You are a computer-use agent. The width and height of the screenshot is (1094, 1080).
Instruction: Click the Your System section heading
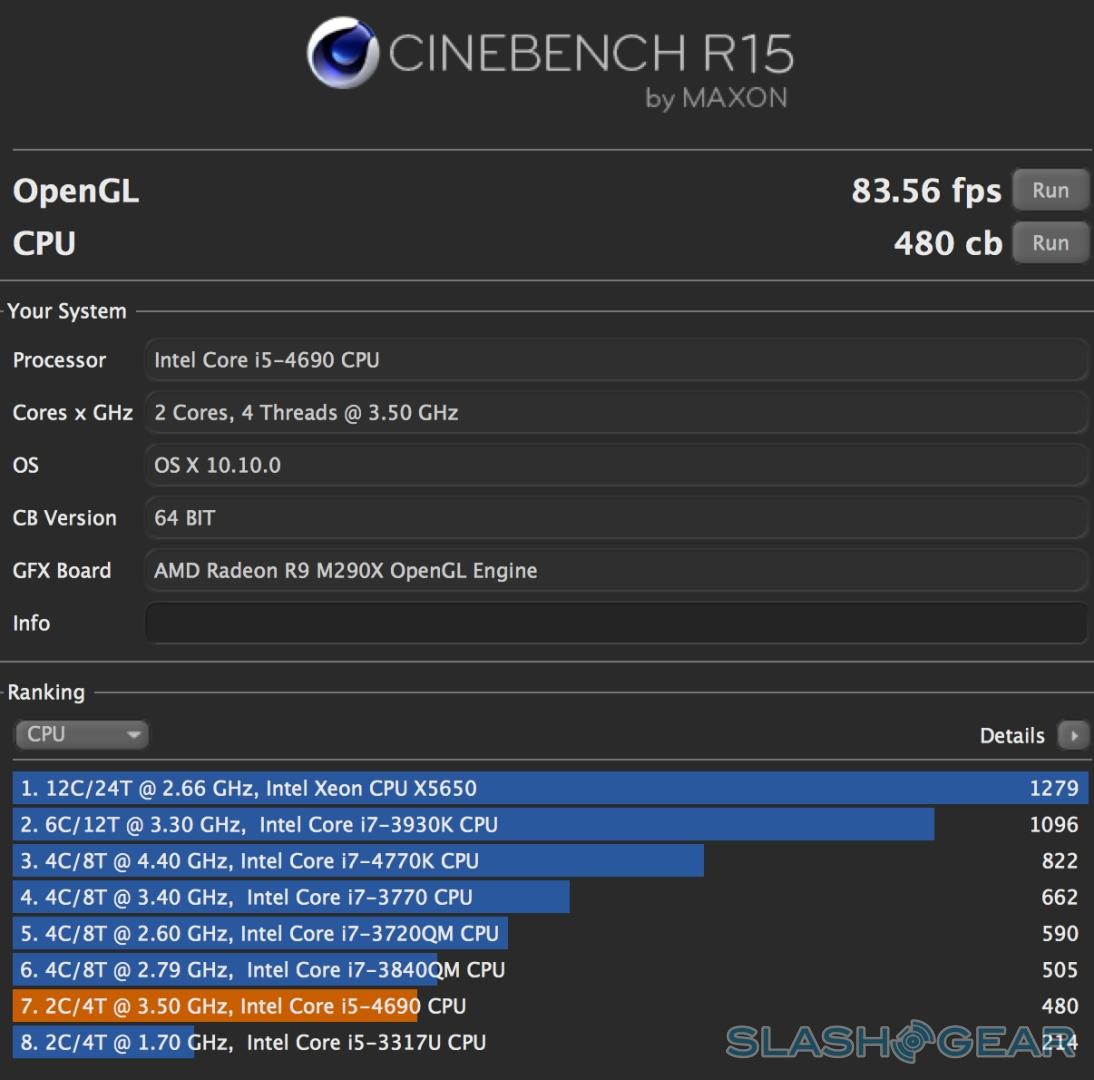67,311
